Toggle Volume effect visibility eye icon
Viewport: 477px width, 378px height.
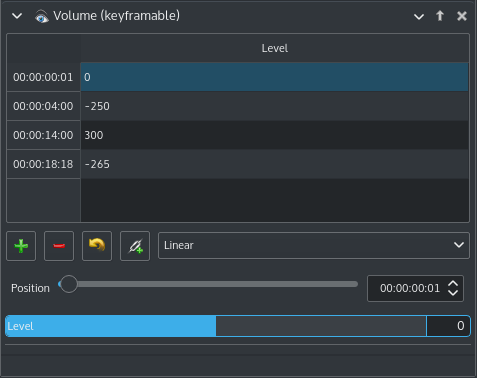[42, 16]
